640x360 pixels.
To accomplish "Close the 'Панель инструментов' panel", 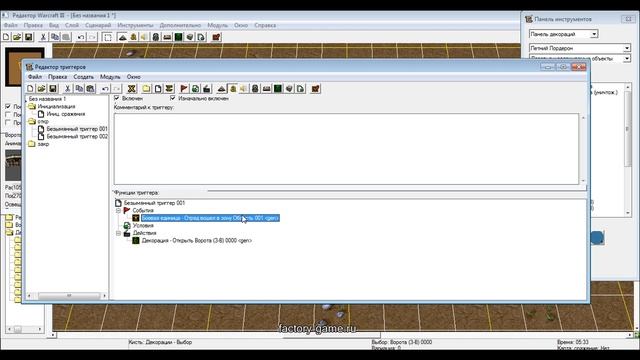I will (x=628, y=19).
